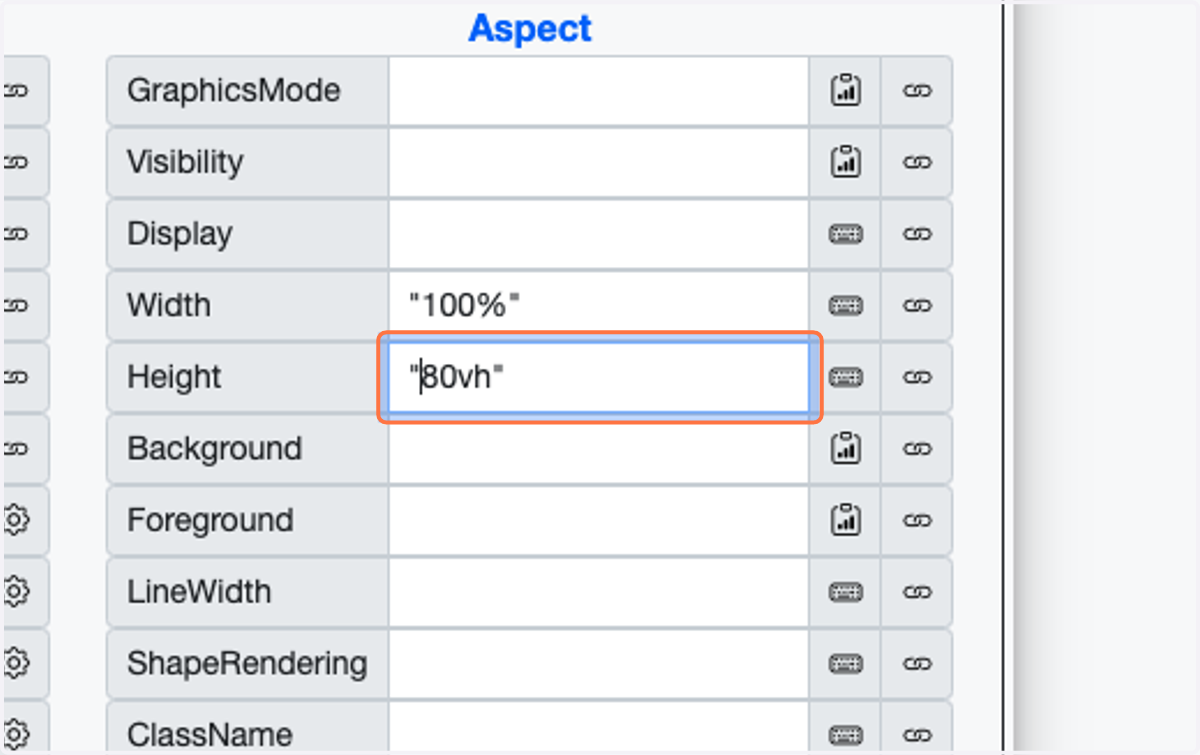Image resolution: width=1200 pixels, height=755 pixels.
Task: Focus the empty Background input field
Action: coord(599,449)
